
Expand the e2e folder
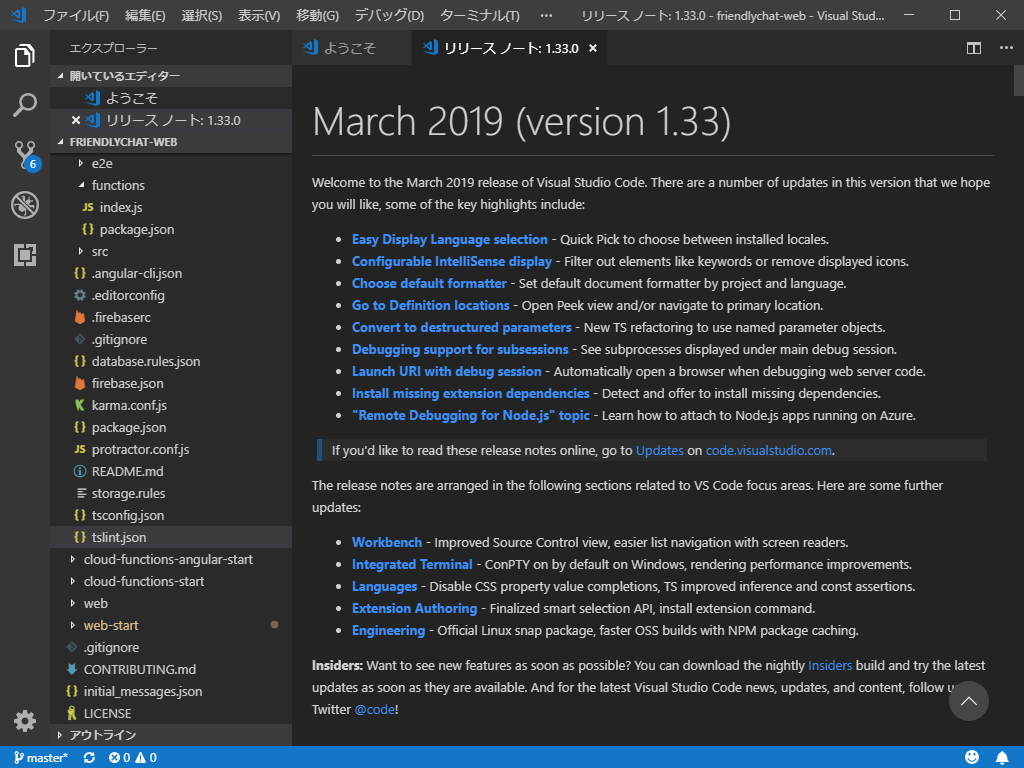click(x=171, y=163)
